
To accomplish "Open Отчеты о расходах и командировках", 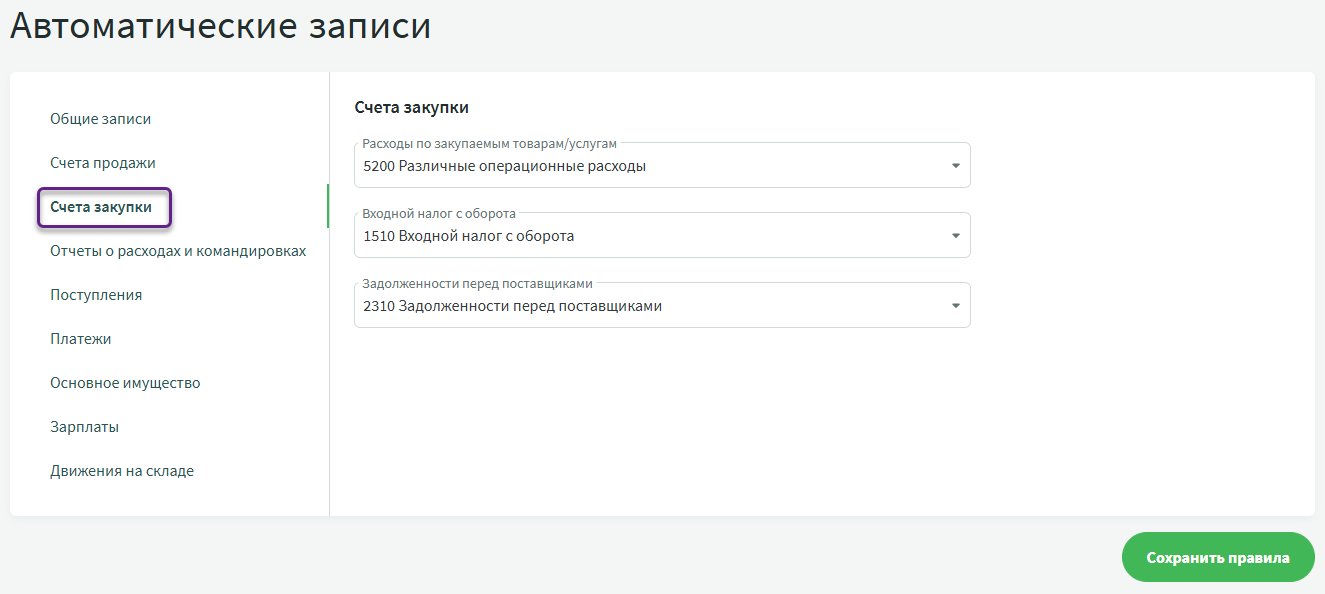I will [178, 251].
